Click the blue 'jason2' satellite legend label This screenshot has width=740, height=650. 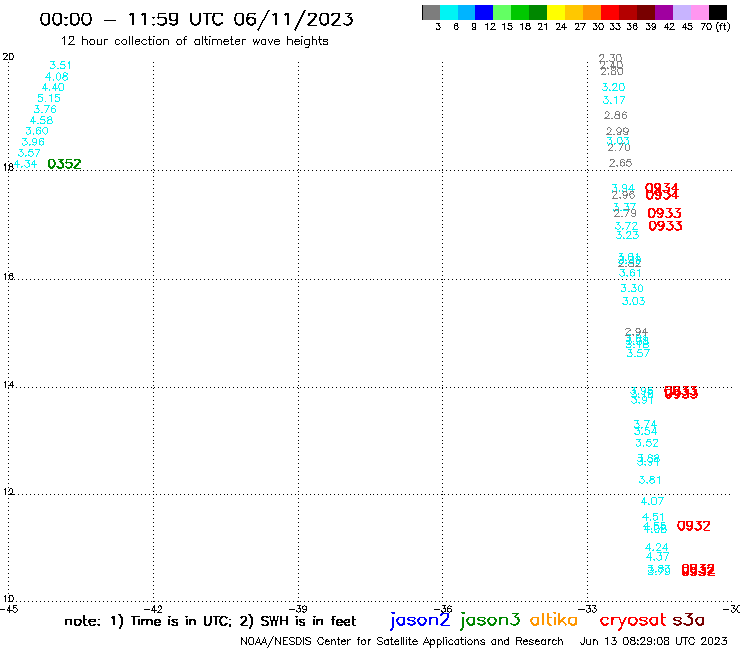[420, 620]
